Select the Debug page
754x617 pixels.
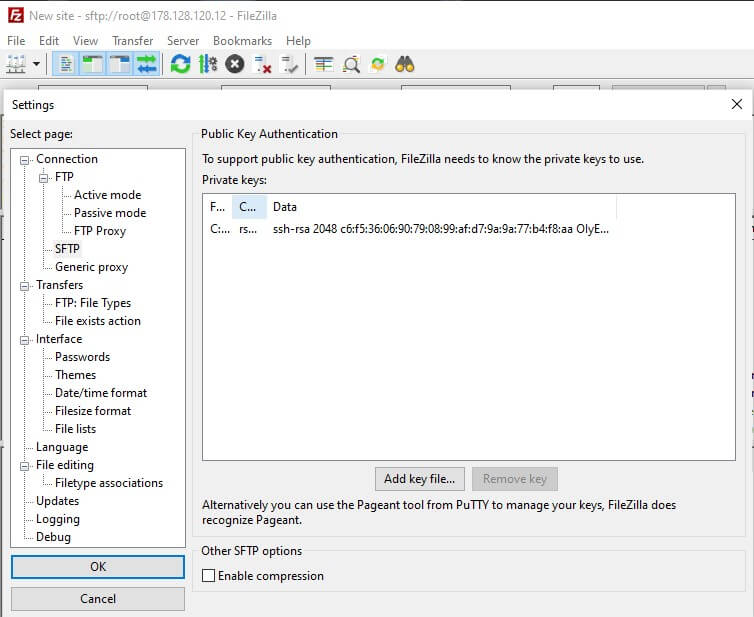pos(53,537)
